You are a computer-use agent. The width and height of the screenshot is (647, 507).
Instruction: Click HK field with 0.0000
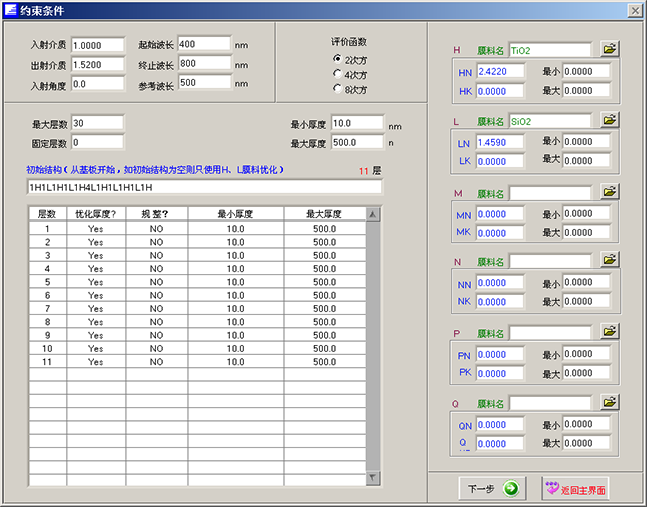[501, 91]
